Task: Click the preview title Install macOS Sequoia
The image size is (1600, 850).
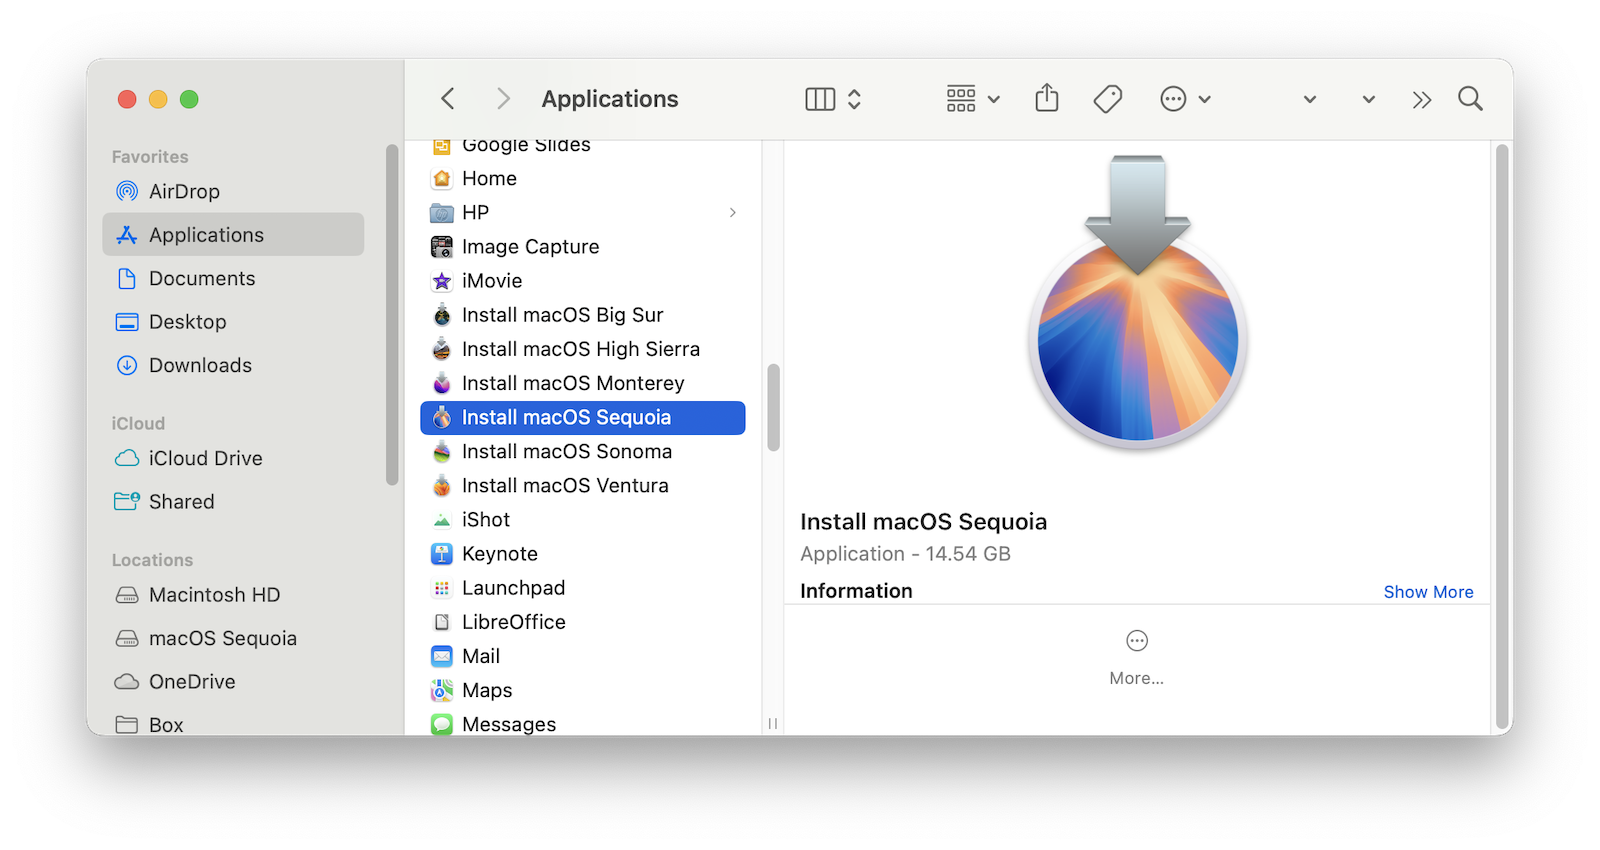Action: 923,521
